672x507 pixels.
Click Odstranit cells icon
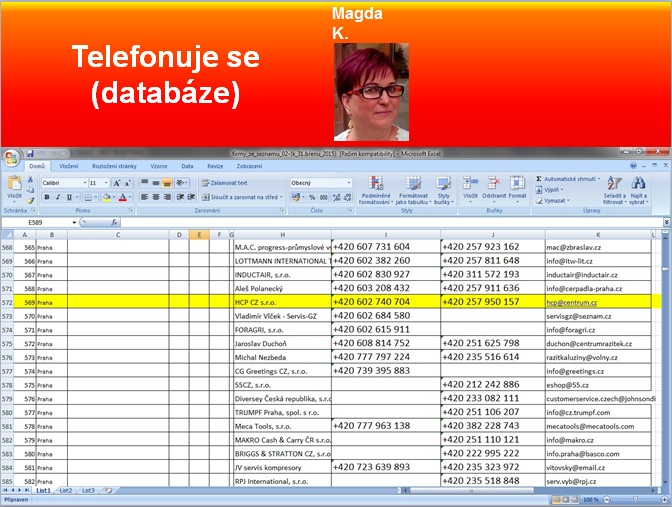point(494,183)
